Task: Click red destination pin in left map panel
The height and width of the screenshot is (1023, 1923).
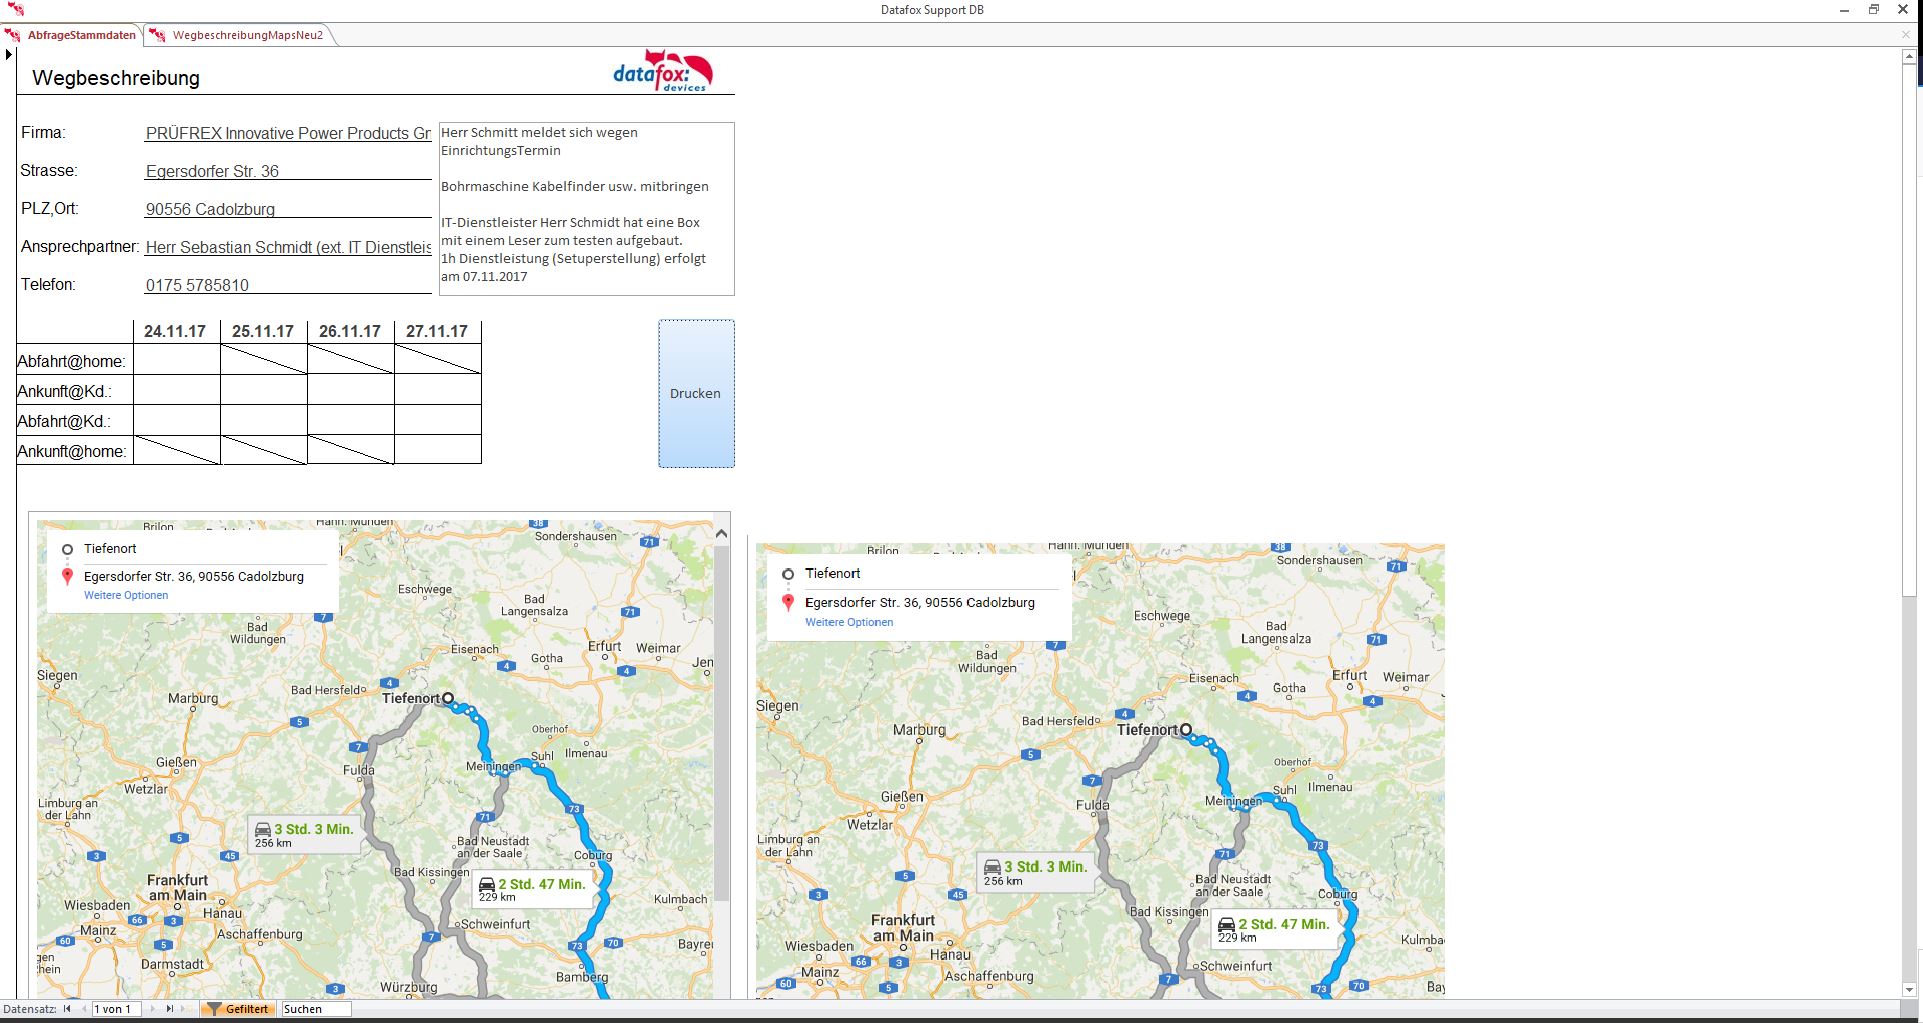Action: tap(68, 577)
